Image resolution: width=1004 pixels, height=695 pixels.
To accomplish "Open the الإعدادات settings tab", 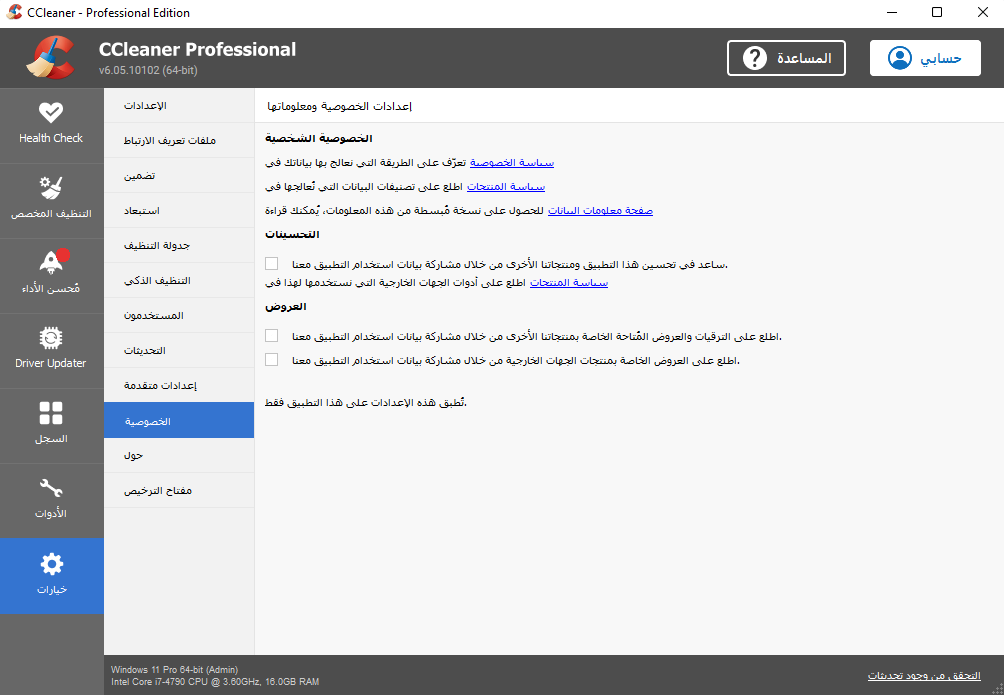I will [179, 106].
